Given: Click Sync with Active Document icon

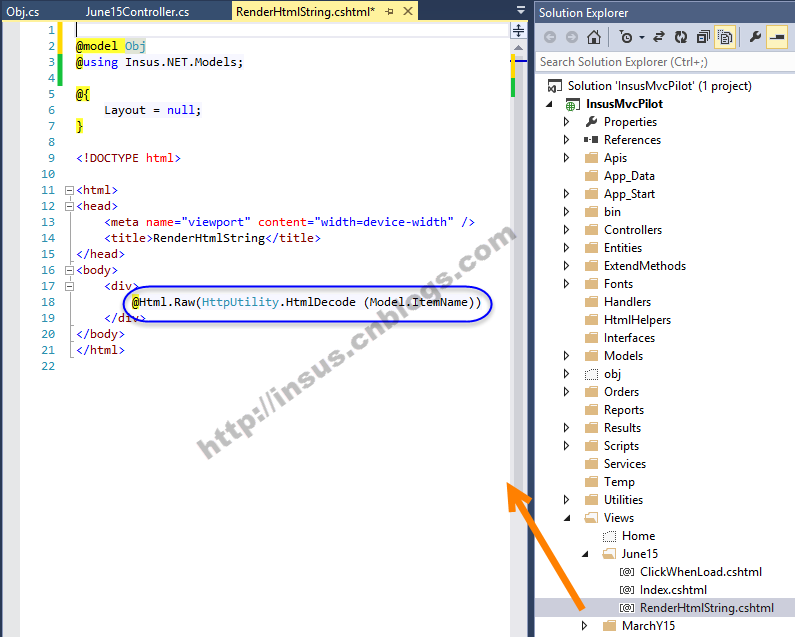Looking at the screenshot, I should 659,37.
